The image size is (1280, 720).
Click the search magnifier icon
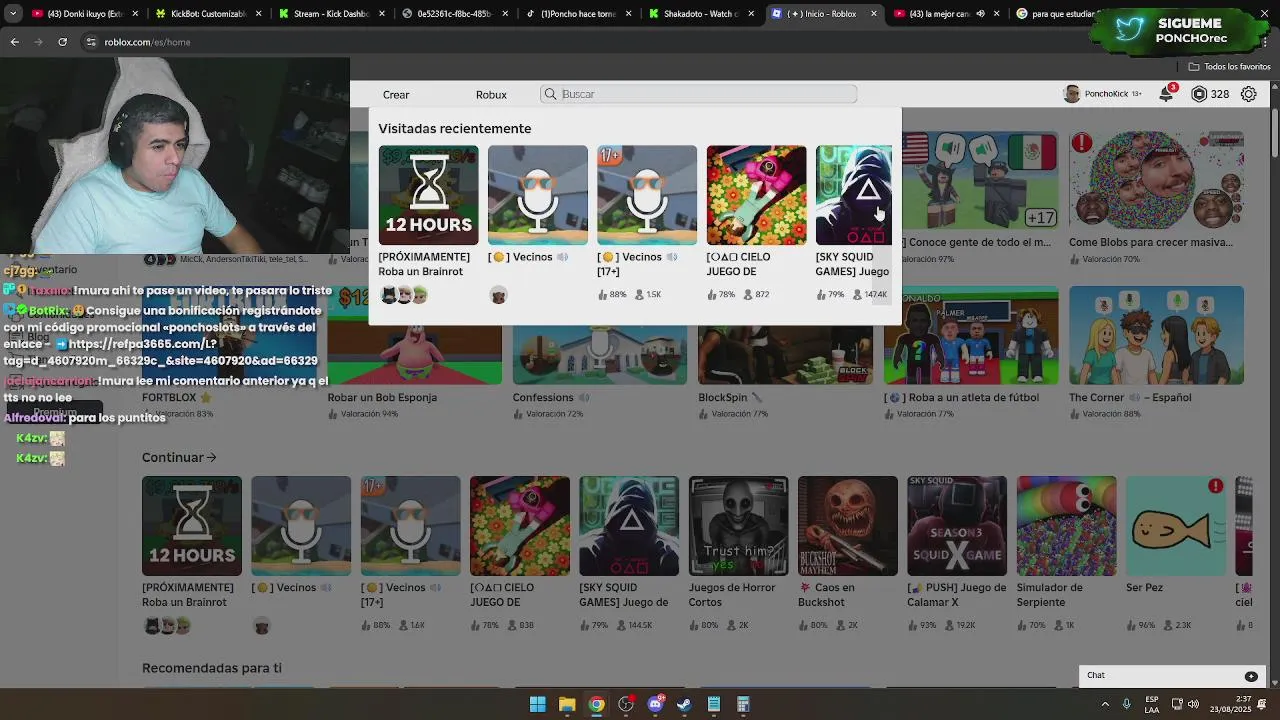(550, 94)
